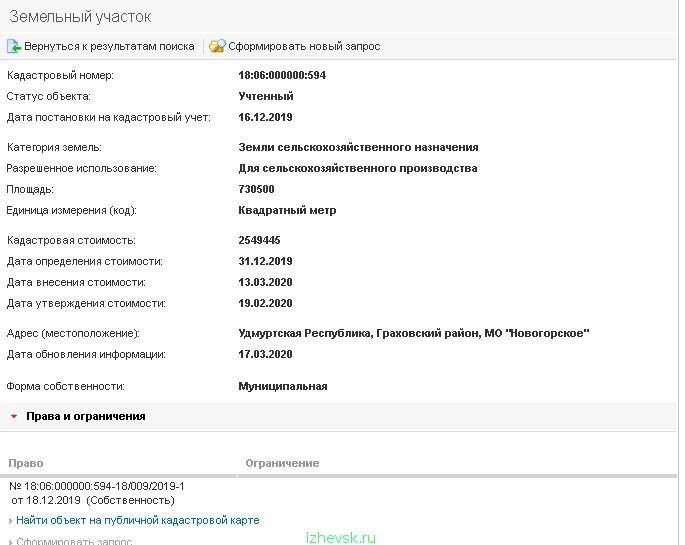Open 'Найти объект на публичной кадастровой карте'
The width and height of the screenshot is (685, 545).
138,520
